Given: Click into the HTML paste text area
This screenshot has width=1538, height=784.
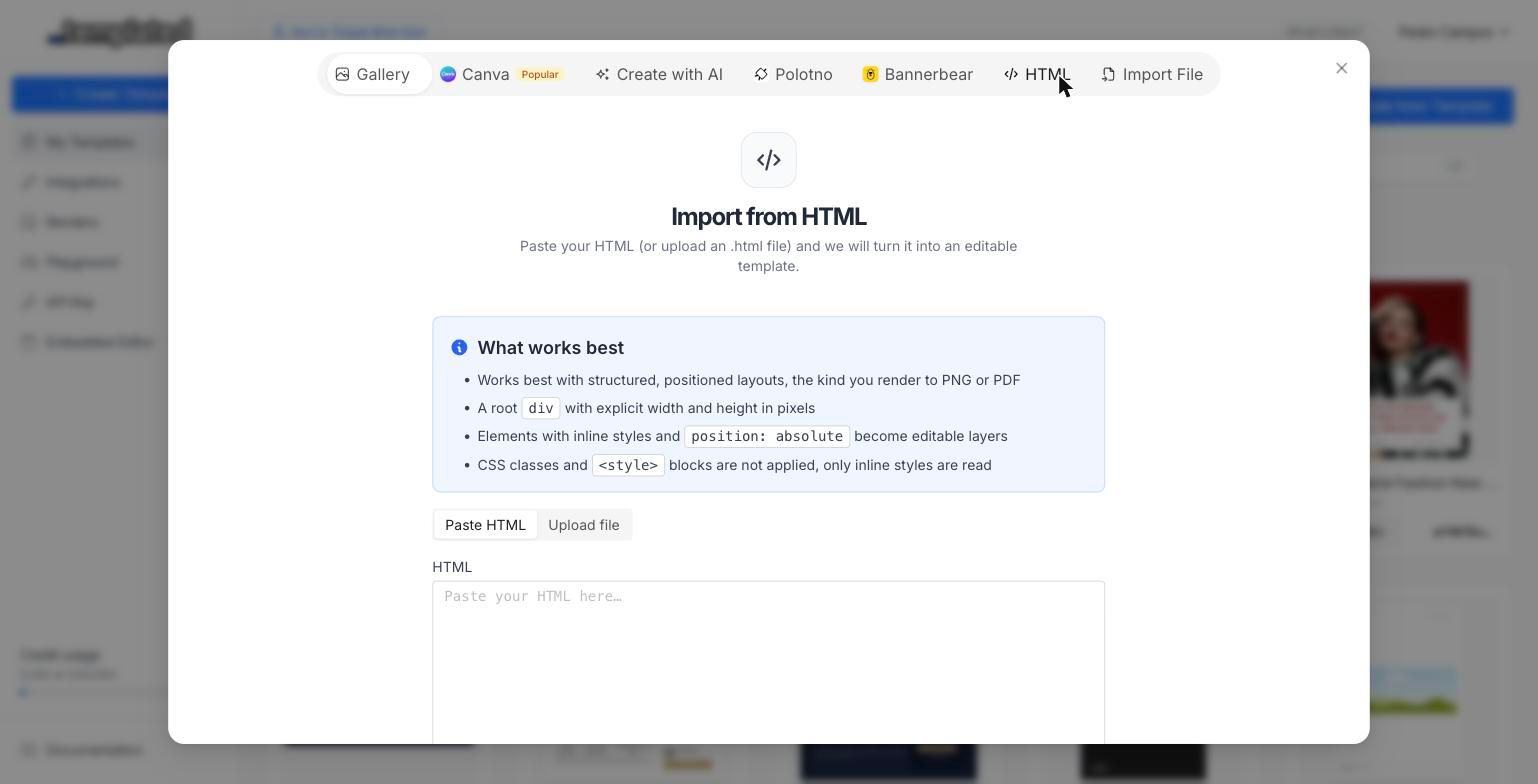Looking at the screenshot, I should (x=768, y=662).
